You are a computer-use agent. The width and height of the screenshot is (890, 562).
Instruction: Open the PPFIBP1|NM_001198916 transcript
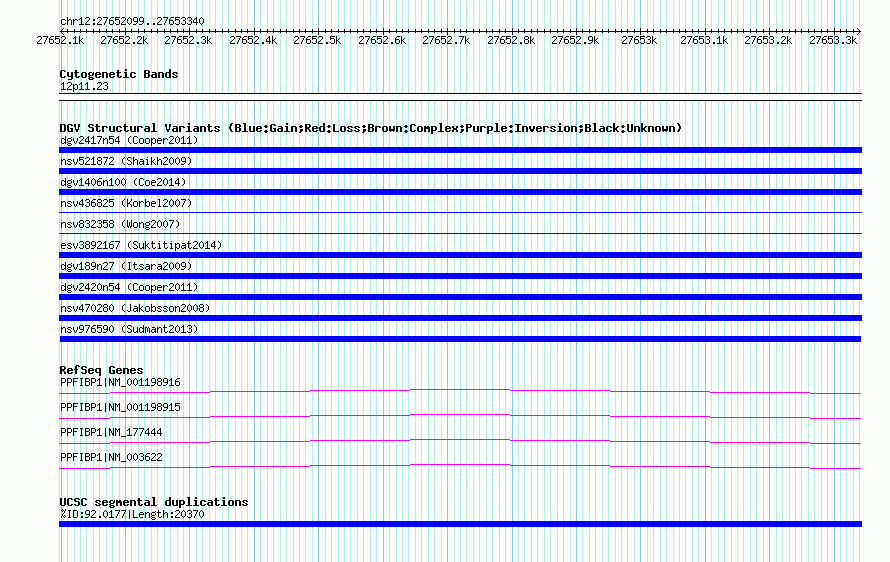pyautogui.click(x=120, y=382)
